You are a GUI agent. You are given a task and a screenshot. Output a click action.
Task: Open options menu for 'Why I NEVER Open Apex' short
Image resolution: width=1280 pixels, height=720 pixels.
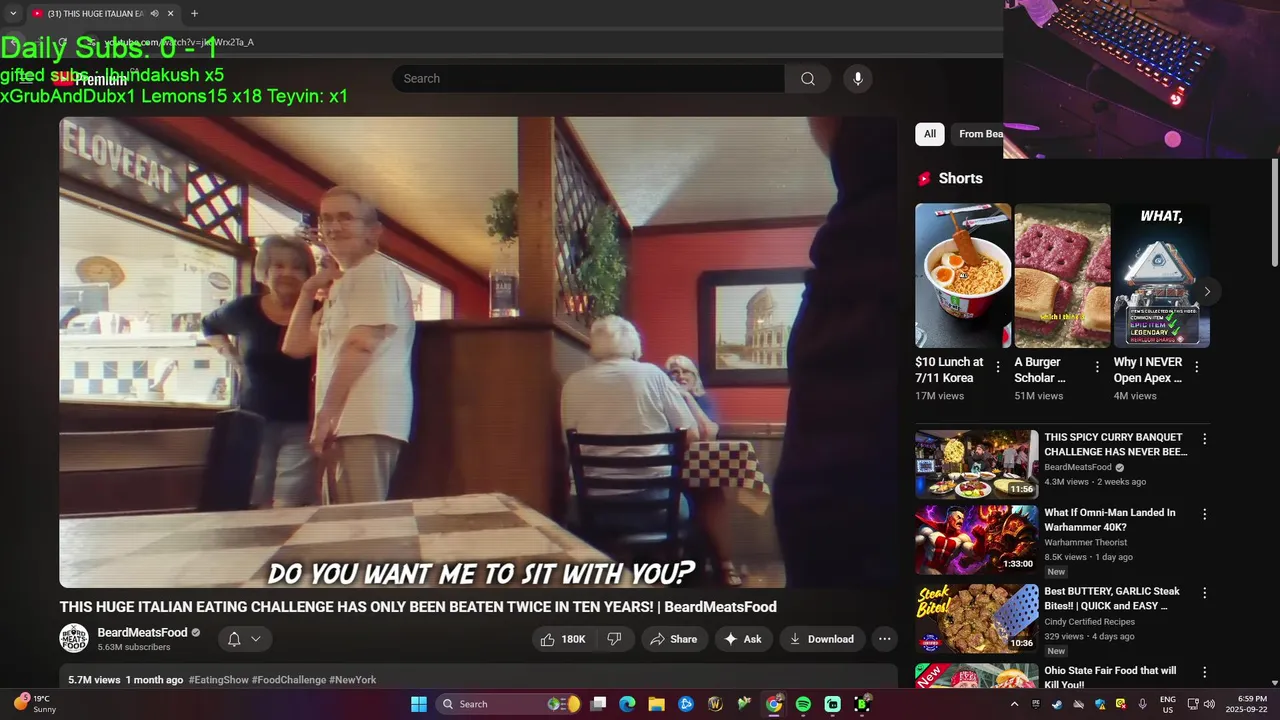pyautogui.click(x=1197, y=367)
